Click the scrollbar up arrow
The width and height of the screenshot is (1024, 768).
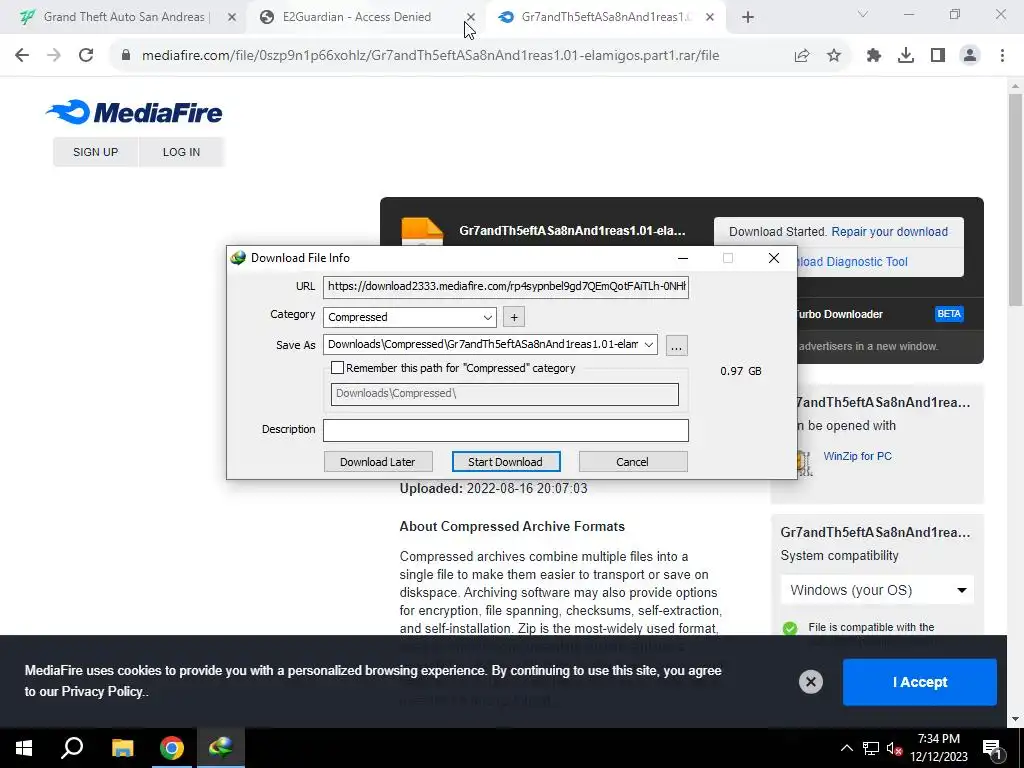pos(1015,86)
